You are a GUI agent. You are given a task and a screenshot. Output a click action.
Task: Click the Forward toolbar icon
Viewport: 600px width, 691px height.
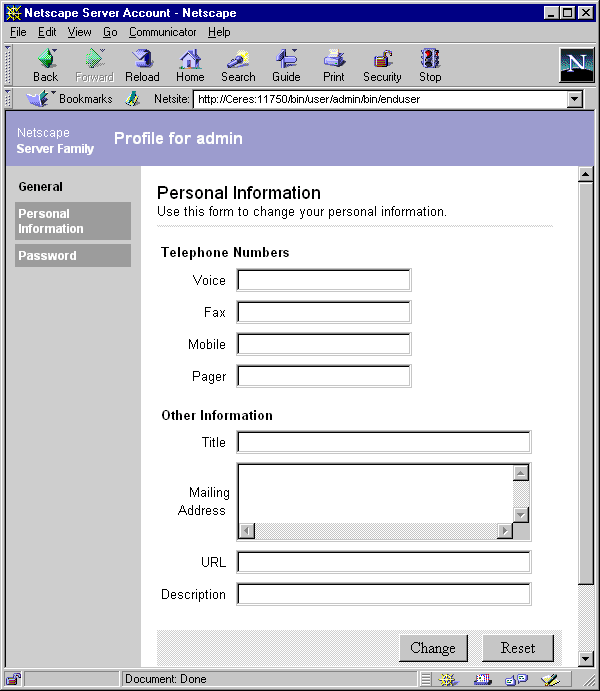[x=94, y=65]
